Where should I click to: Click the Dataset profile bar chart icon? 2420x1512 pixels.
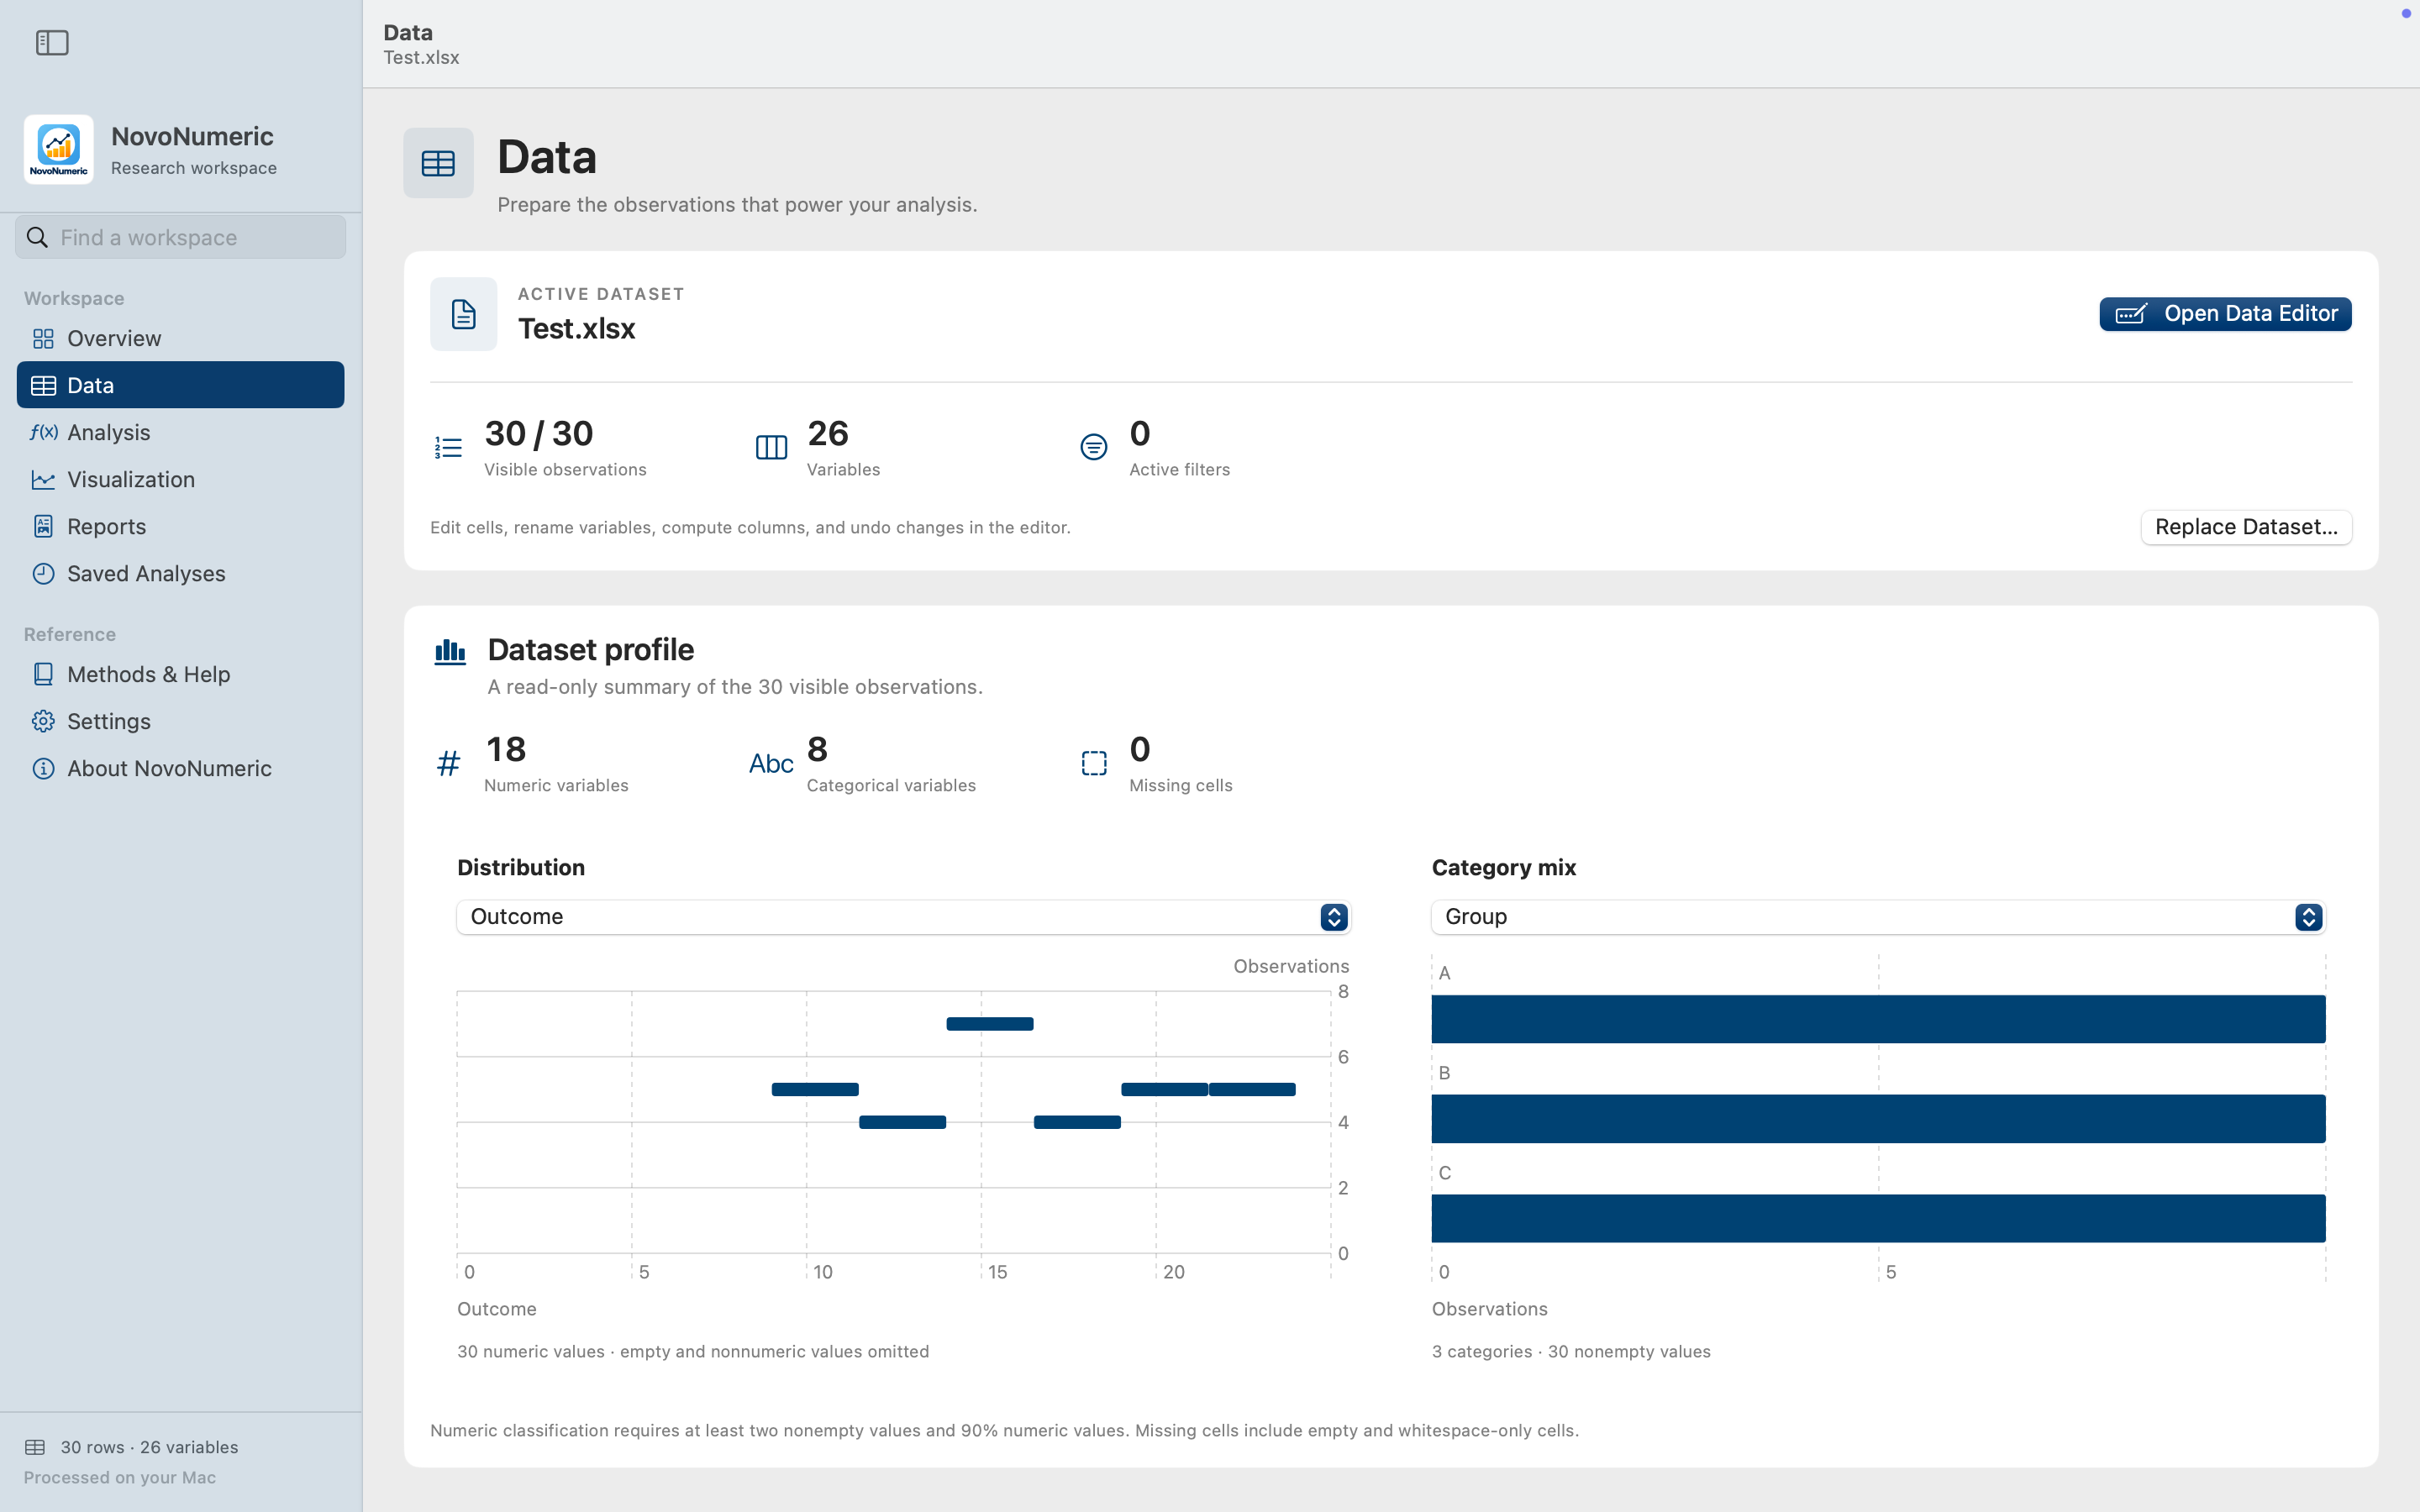point(450,652)
